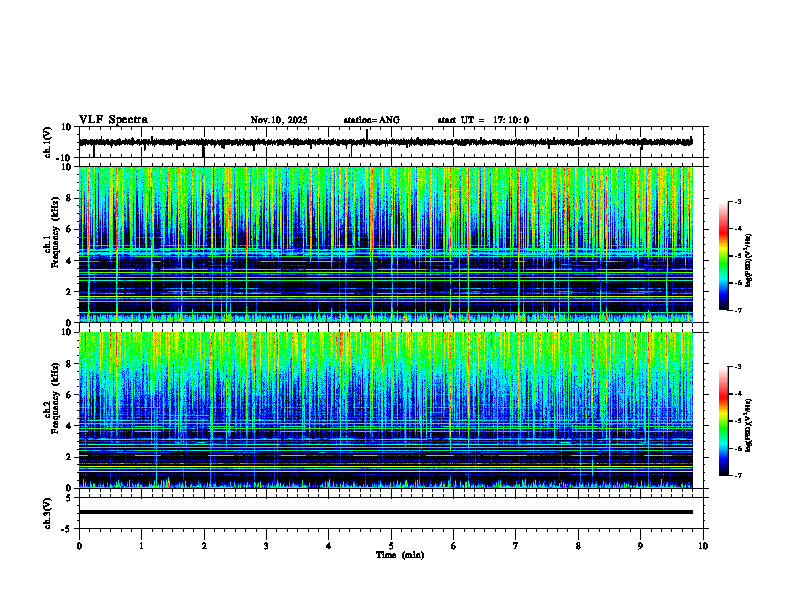This screenshot has height=612, width=792.
Task: Click tick label "10" on the Time axis
Action: coord(703,546)
